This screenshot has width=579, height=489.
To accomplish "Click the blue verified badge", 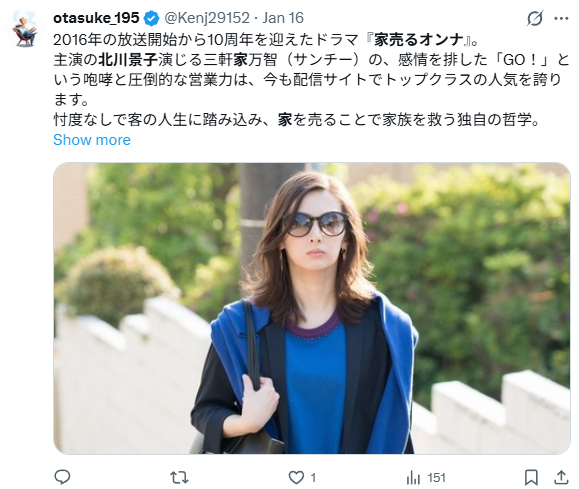I will coord(151,18).
